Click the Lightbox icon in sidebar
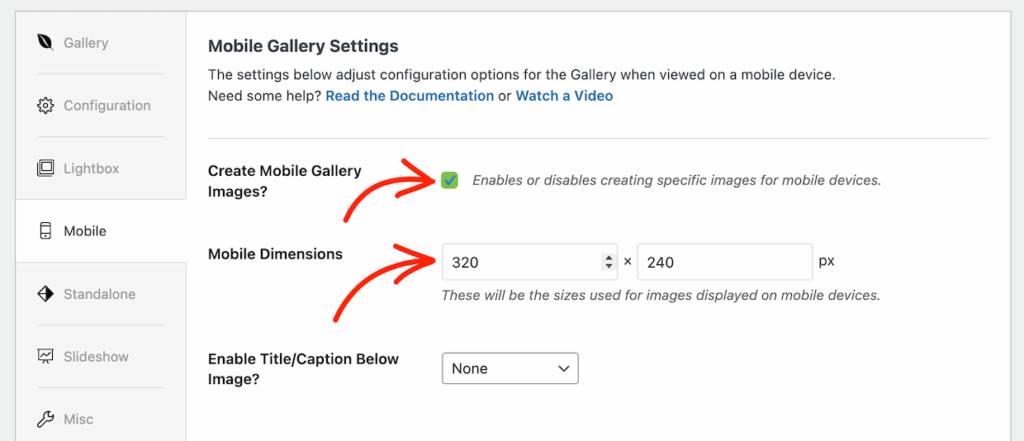The image size is (1024, 441). 45,168
